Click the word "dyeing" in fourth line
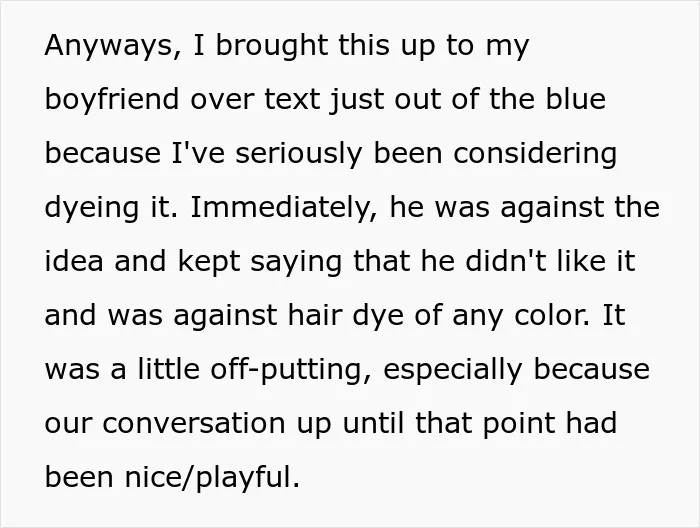Screen dimensions: 700x528 point(92,208)
